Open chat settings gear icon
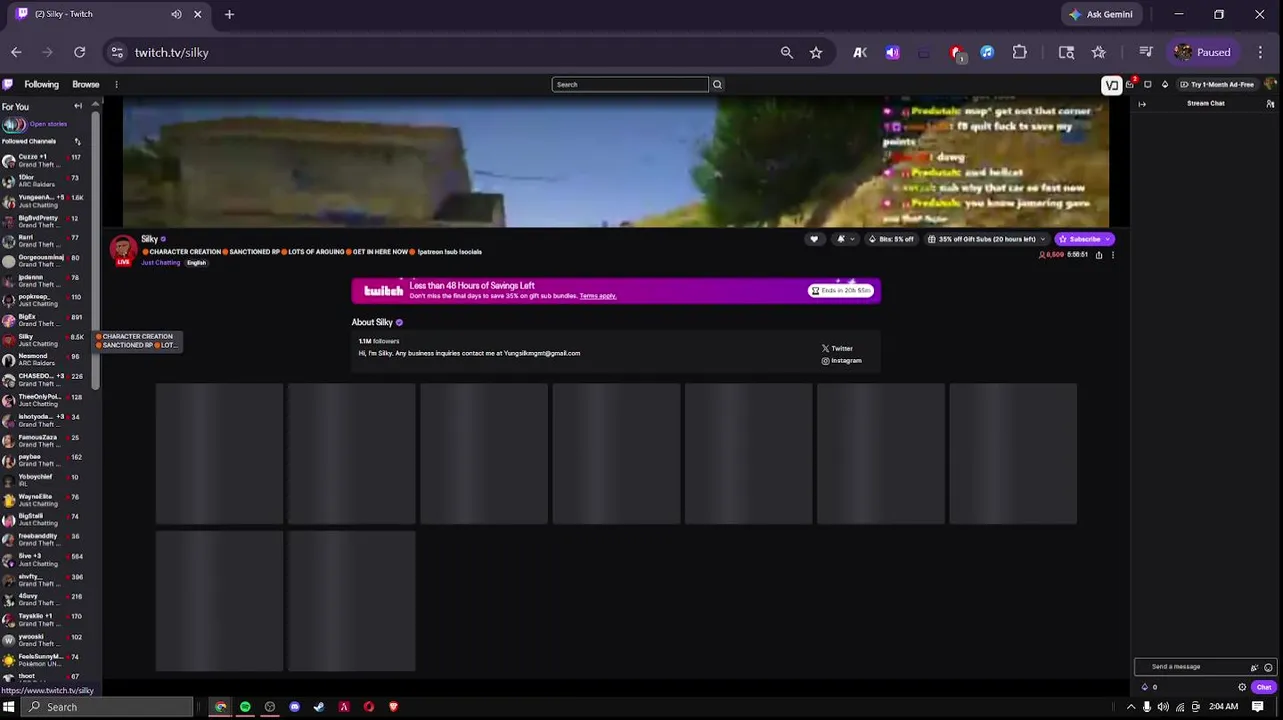Screen dimensions: 1283x720 (x=1242, y=688)
